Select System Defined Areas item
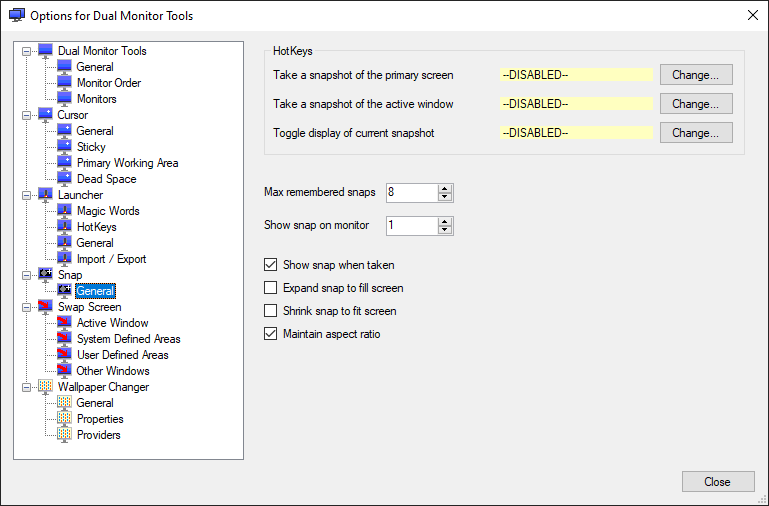The height and width of the screenshot is (506, 769). pyautogui.click(x=128, y=339)
